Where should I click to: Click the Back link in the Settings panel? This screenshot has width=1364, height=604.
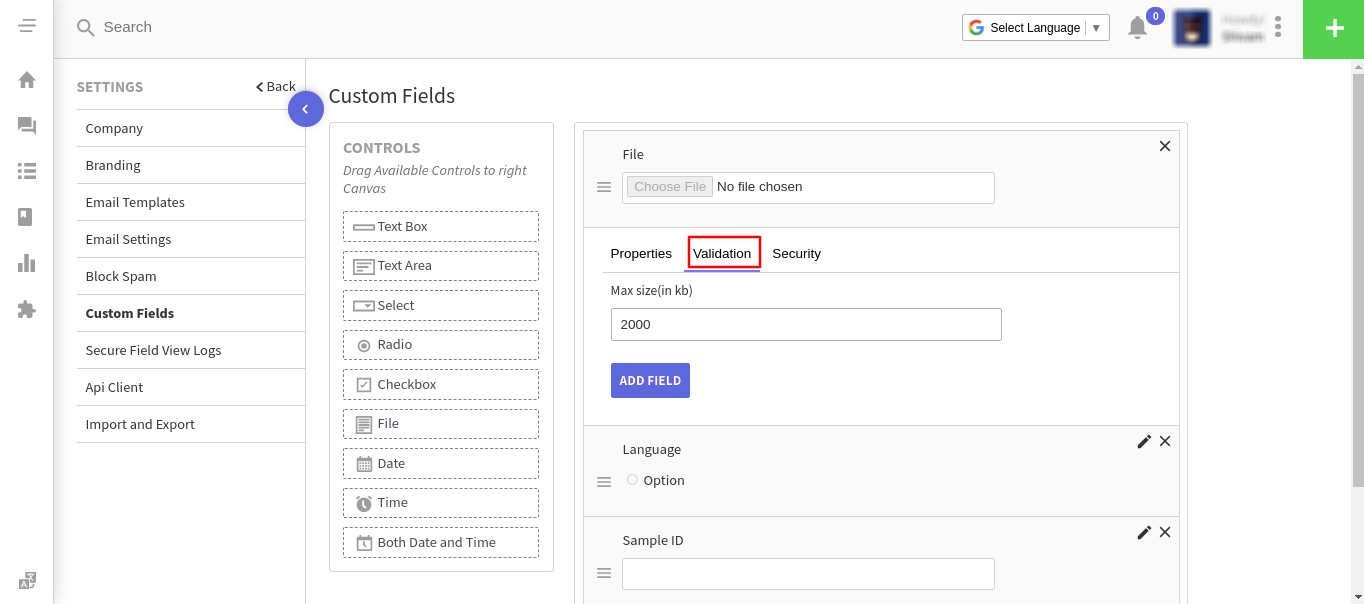[x=275, y=86]
